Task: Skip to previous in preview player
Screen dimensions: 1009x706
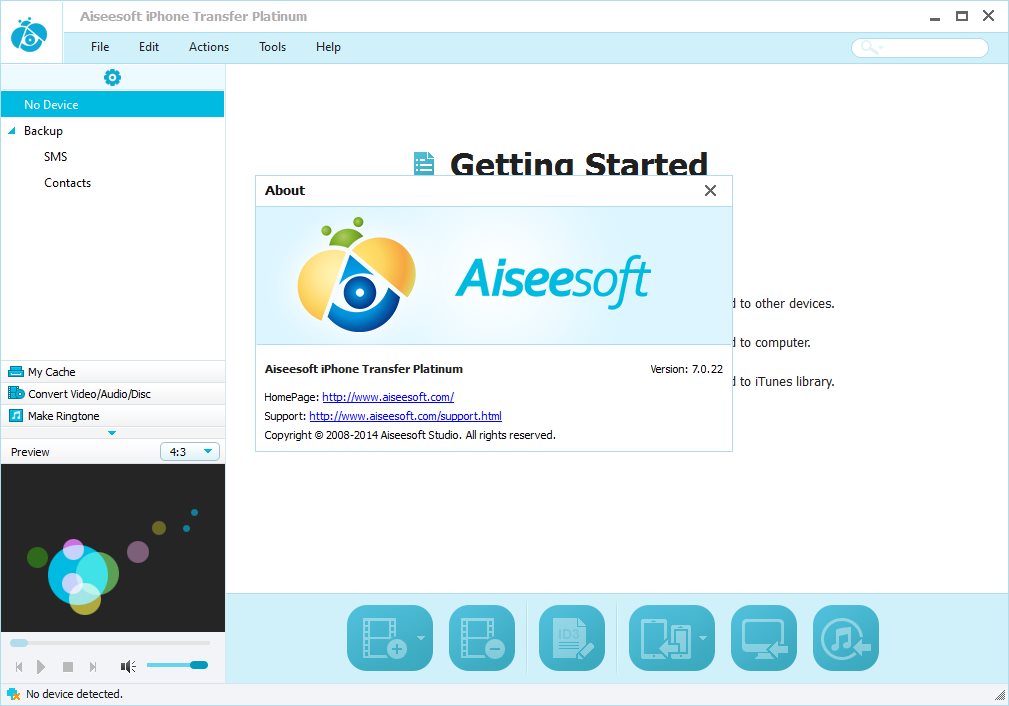Action: pyautogui.click(x=19, y=667)
